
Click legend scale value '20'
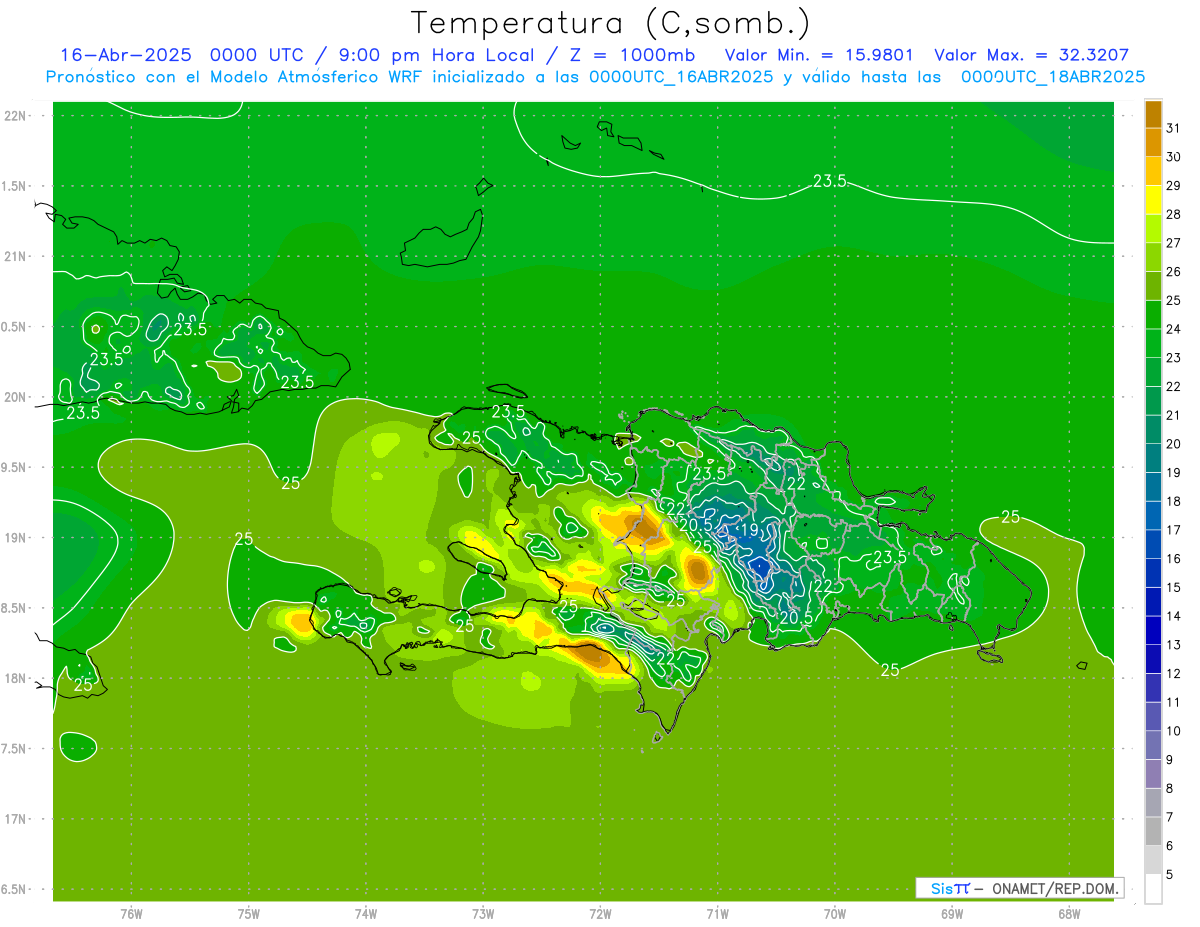point(1173,444)
